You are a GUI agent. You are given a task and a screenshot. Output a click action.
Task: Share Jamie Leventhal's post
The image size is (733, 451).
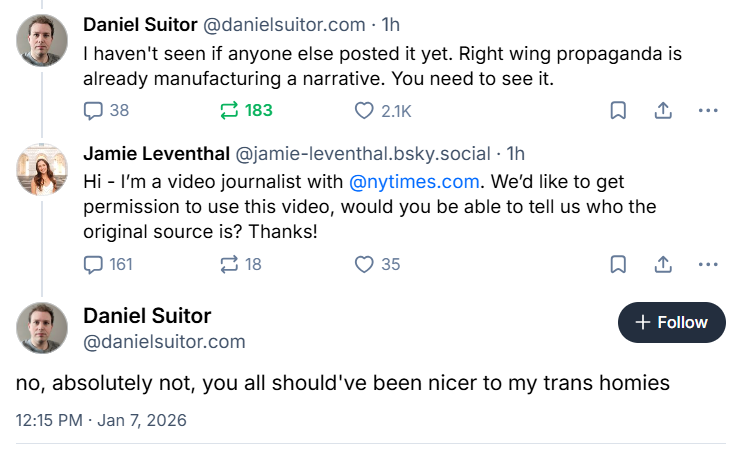pyautogui.click(x=662, y=264)
